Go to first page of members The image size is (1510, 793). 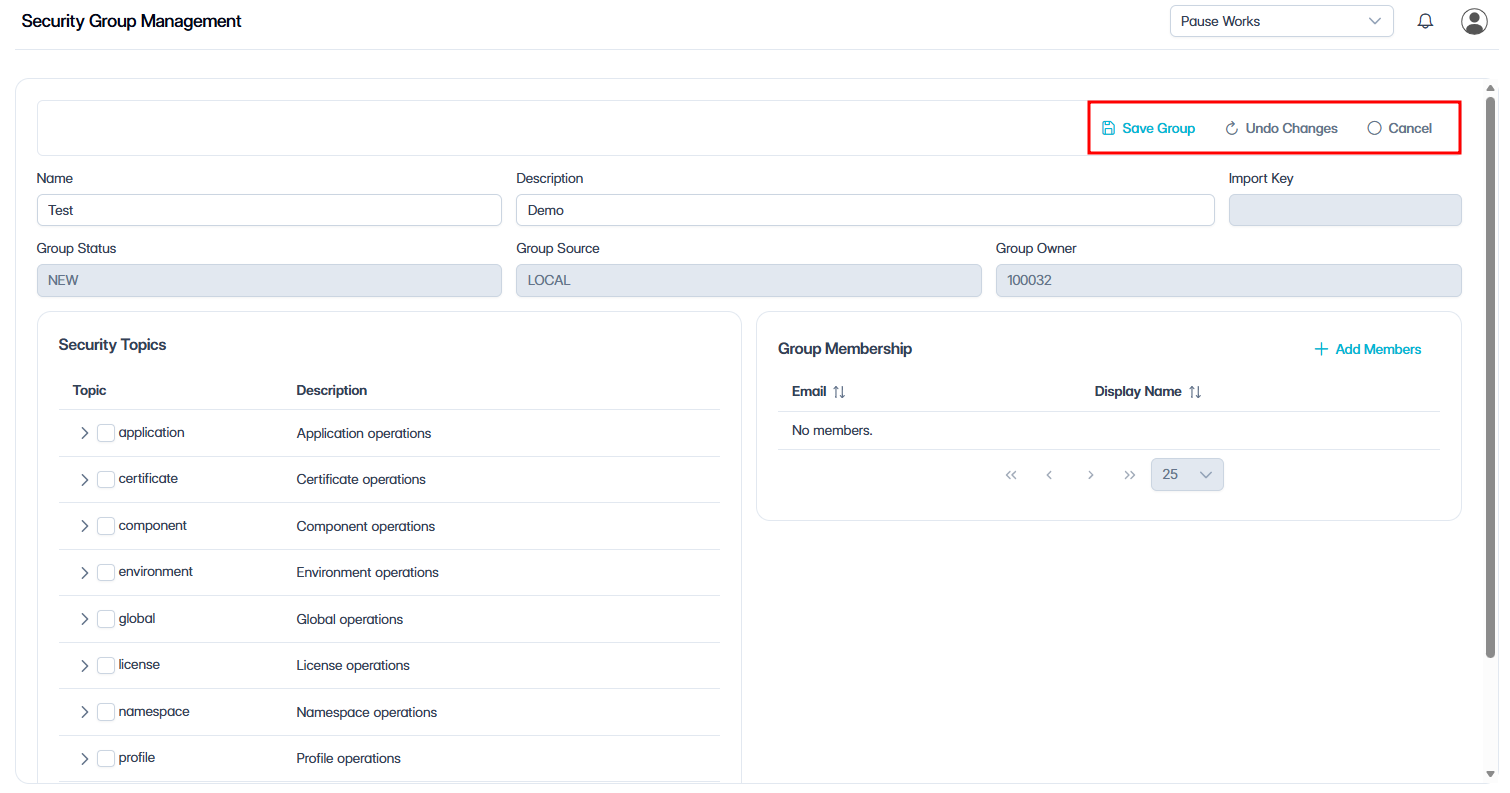tap(1011, 475)
